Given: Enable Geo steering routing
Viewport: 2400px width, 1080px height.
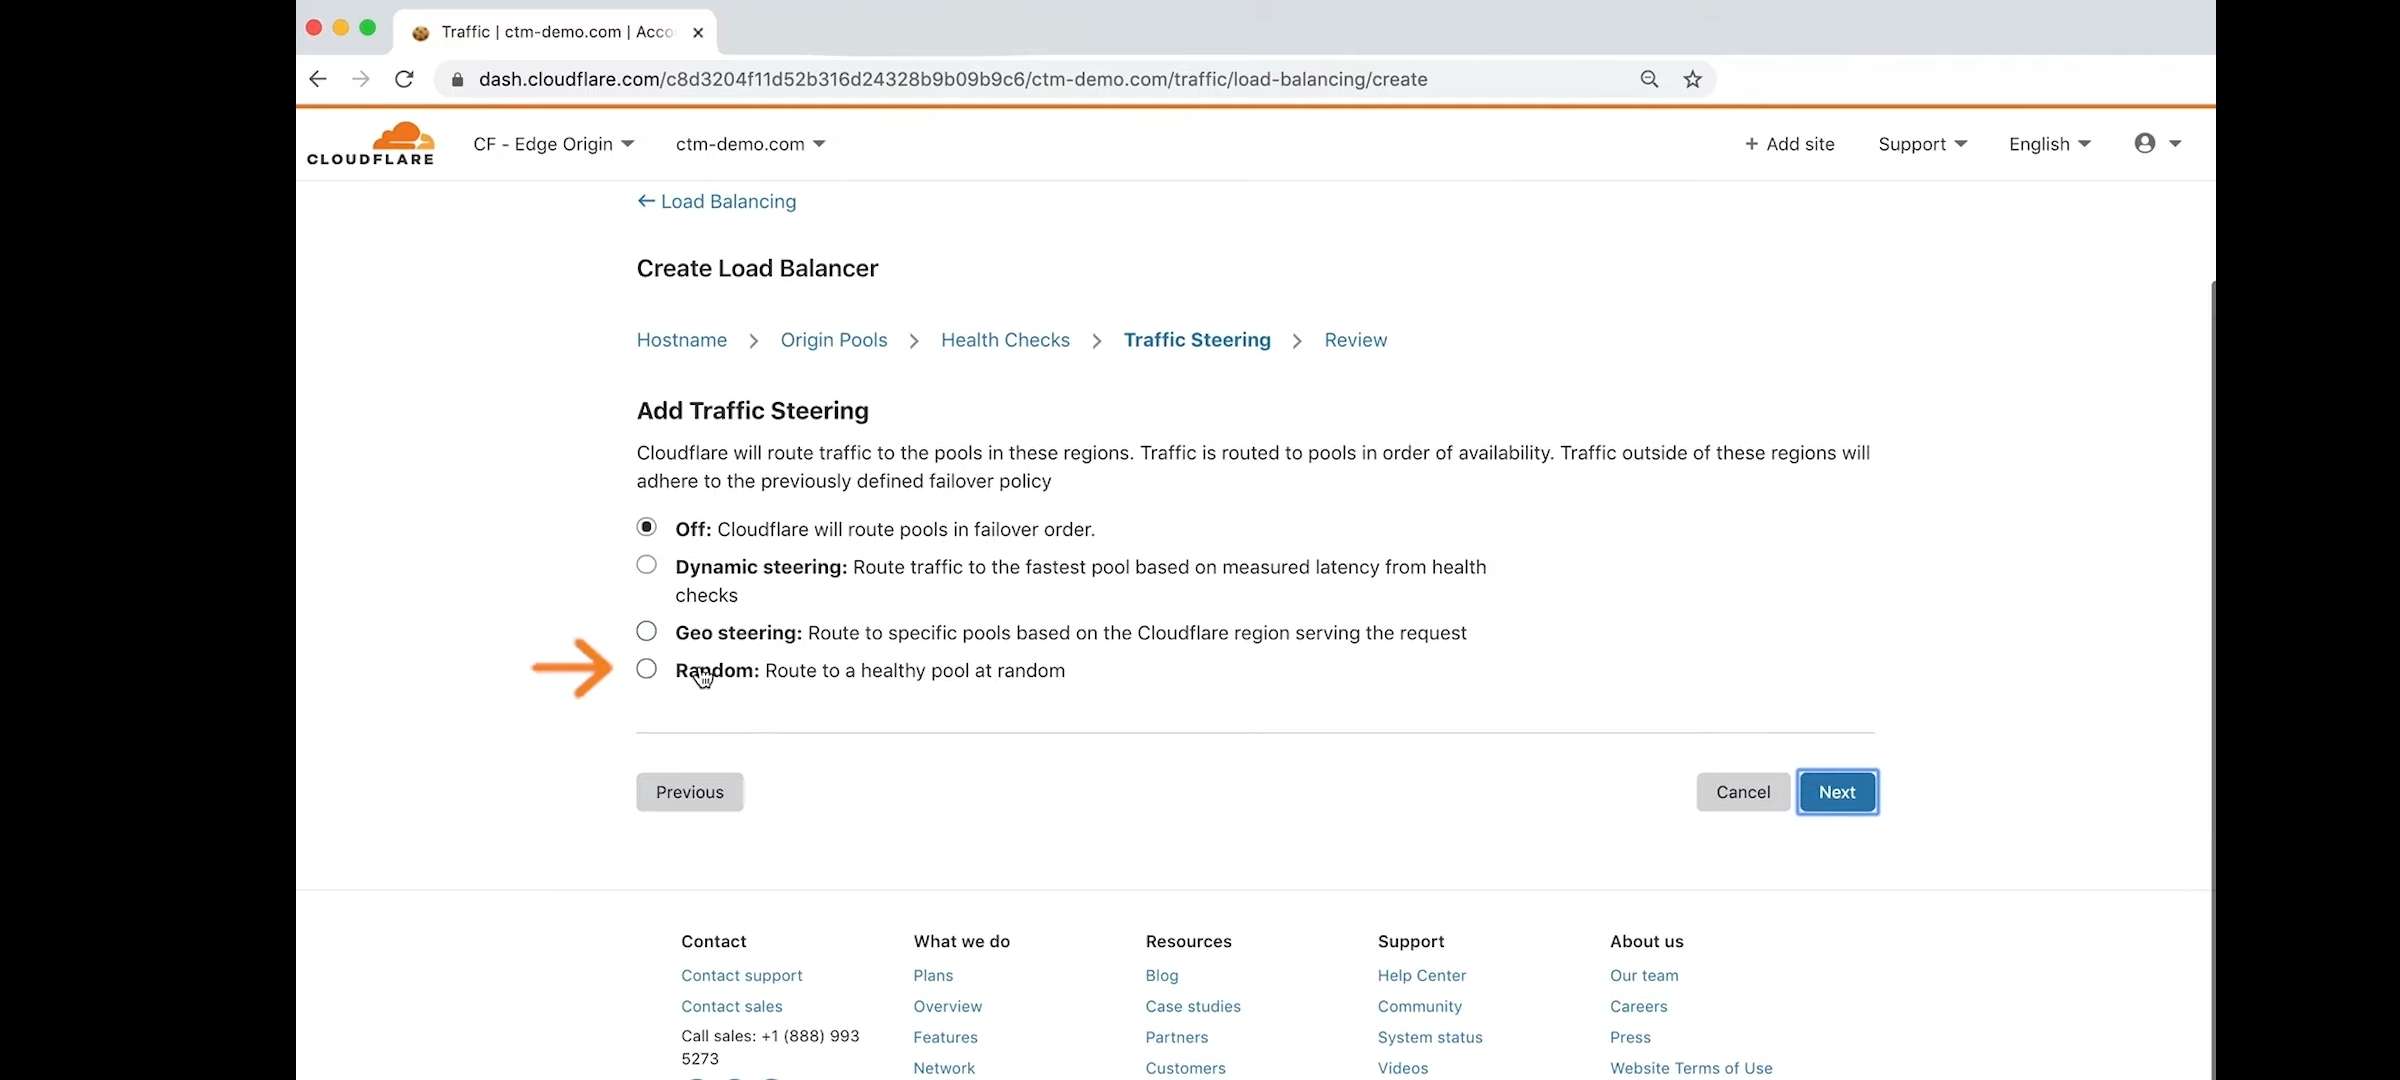Looking at the screenshot, I should point(646,631).
